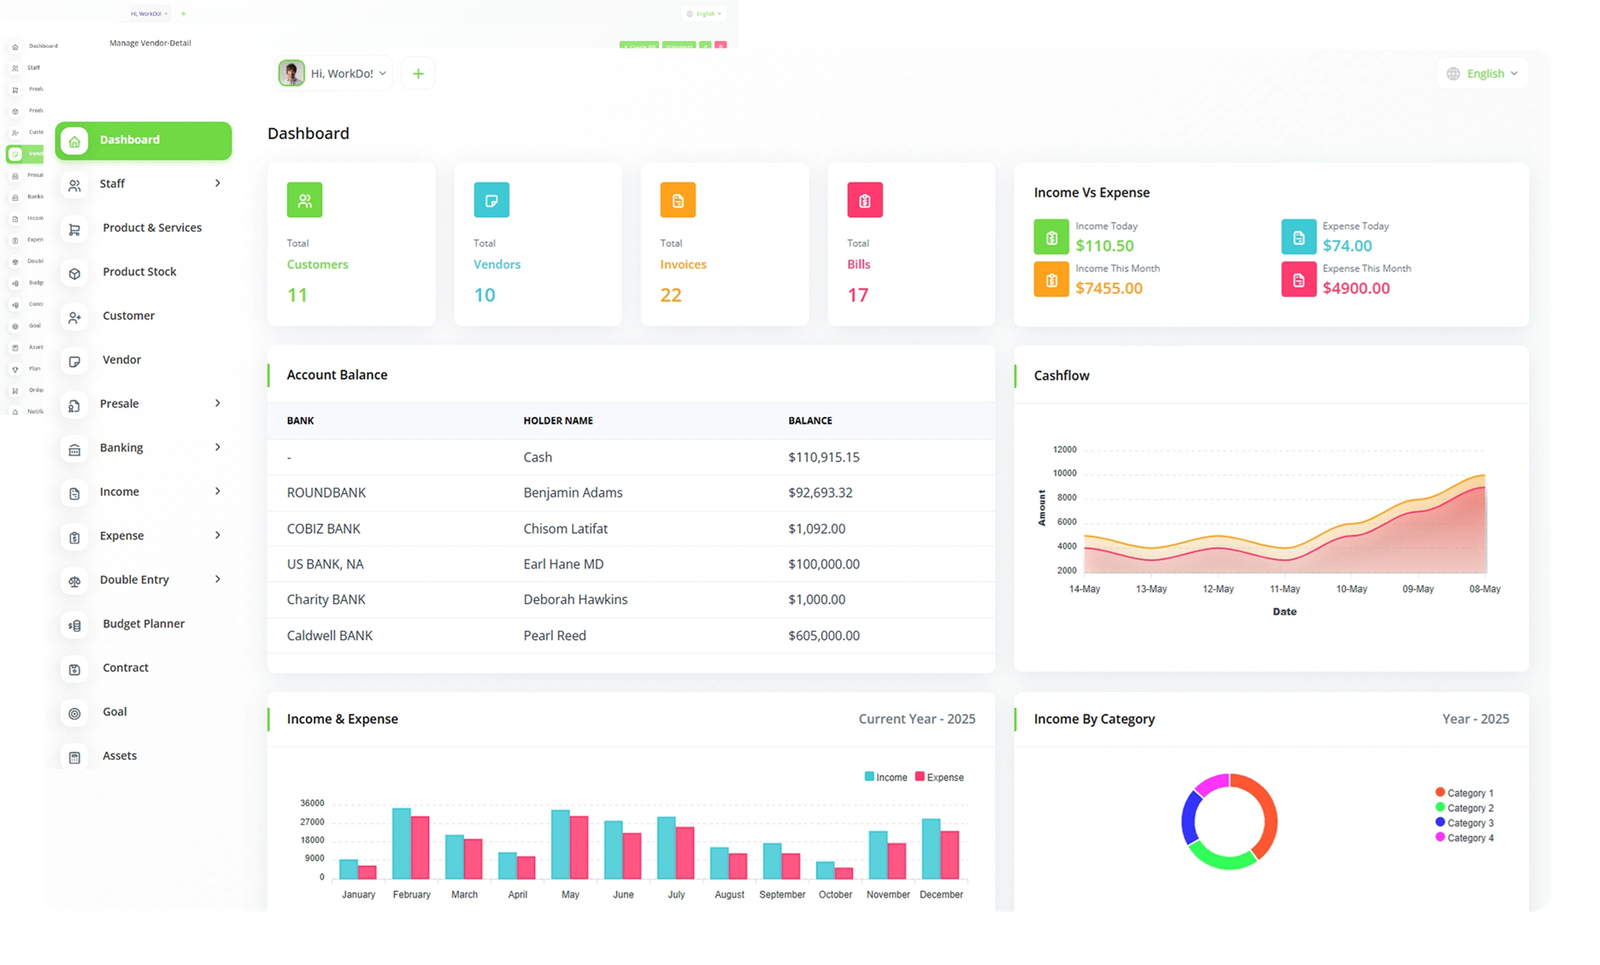1600x965 pixels.
Task: Click the Budget Planner sidebar icon
Action: click(75, 625)
